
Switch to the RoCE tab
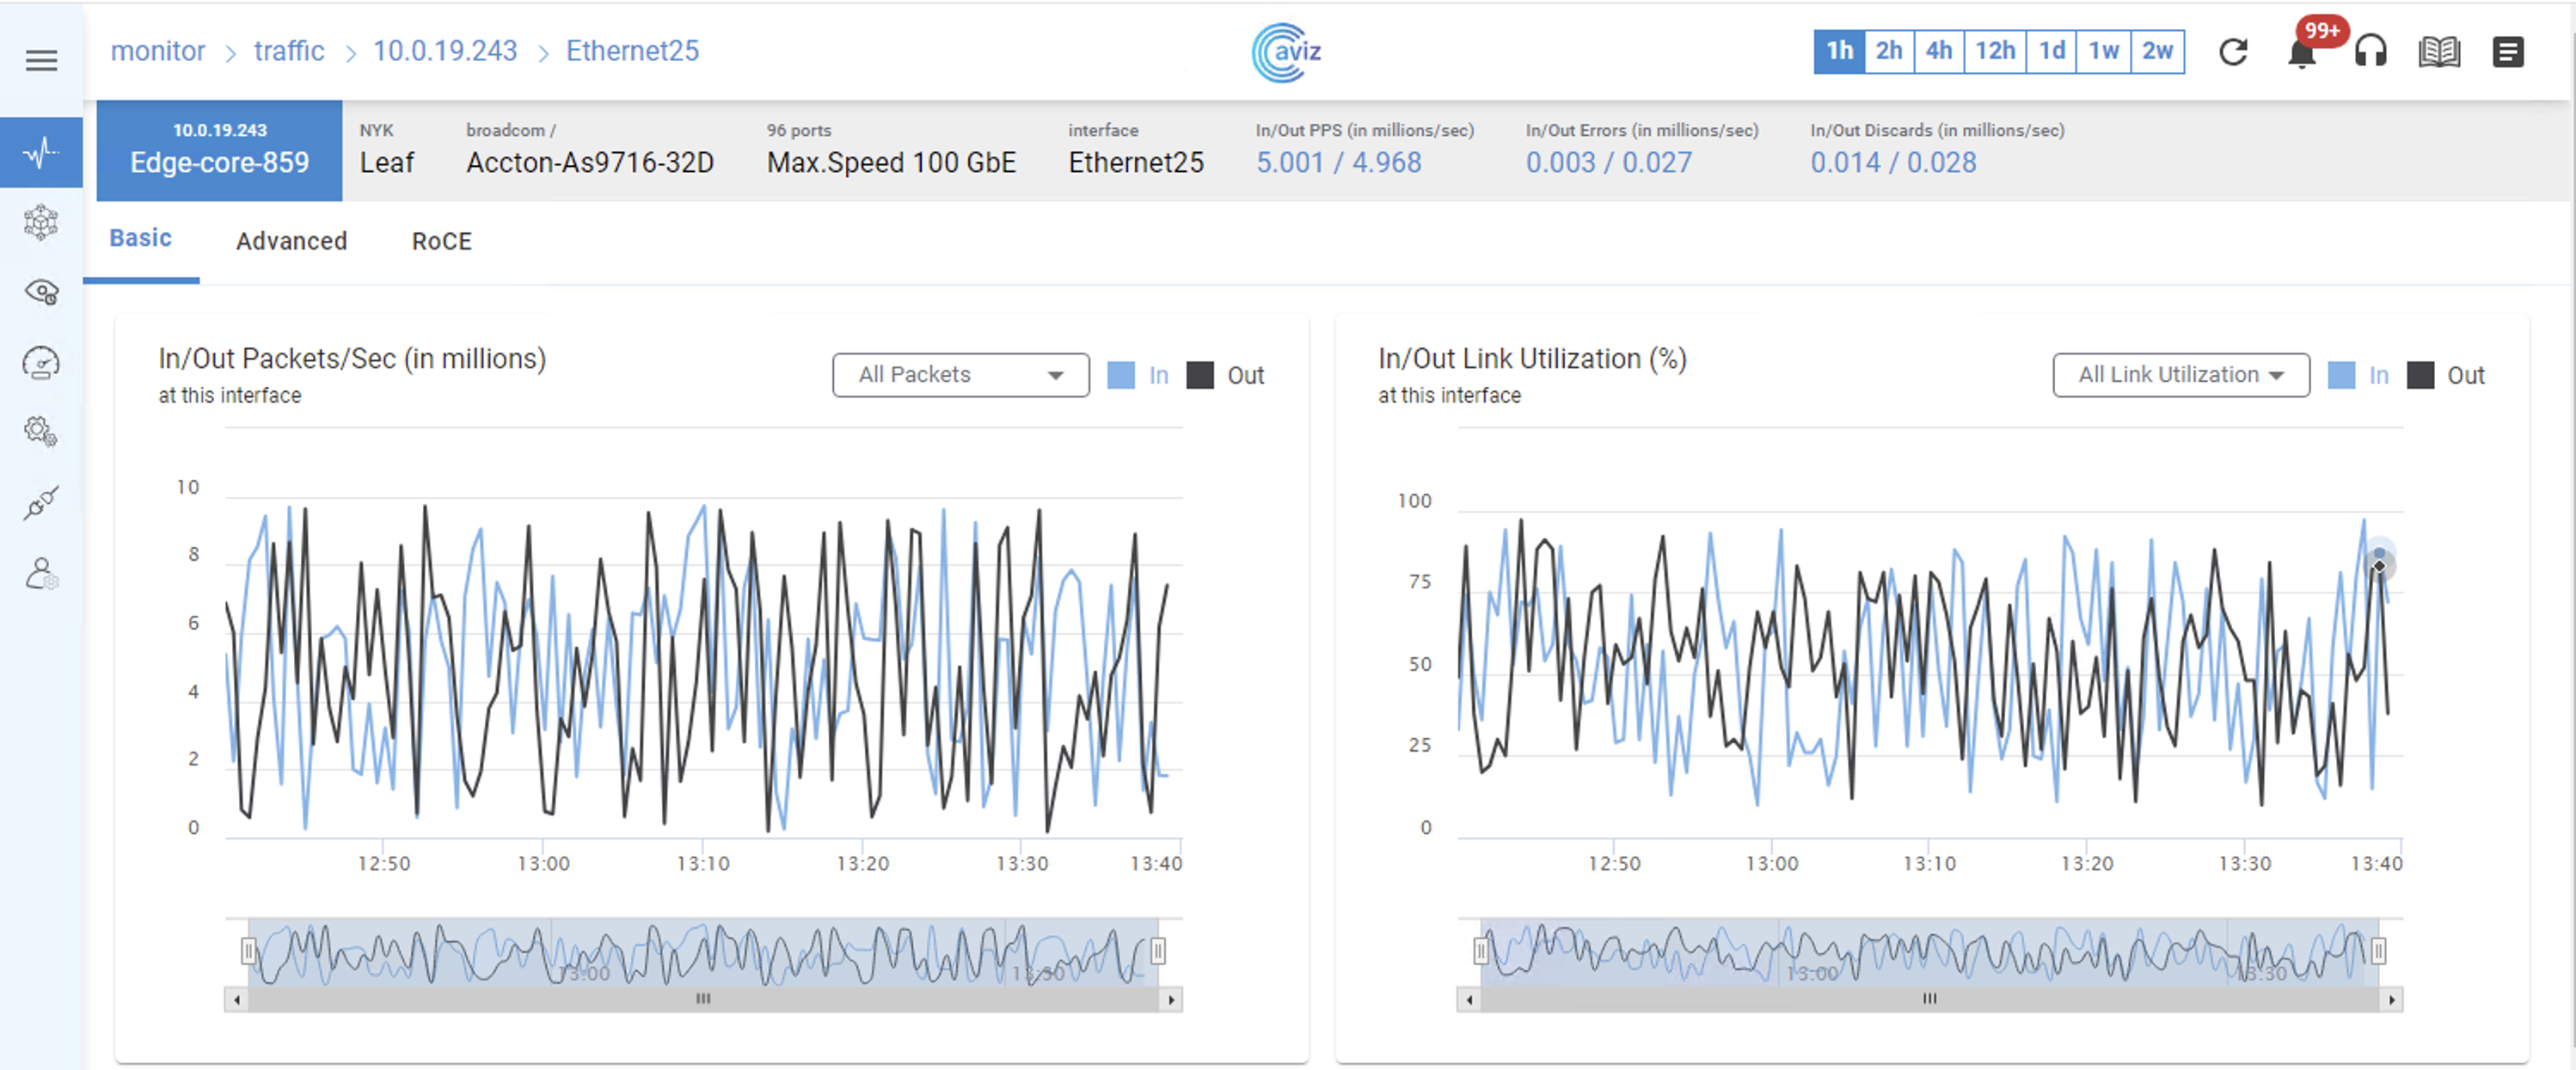pos(441,241)
